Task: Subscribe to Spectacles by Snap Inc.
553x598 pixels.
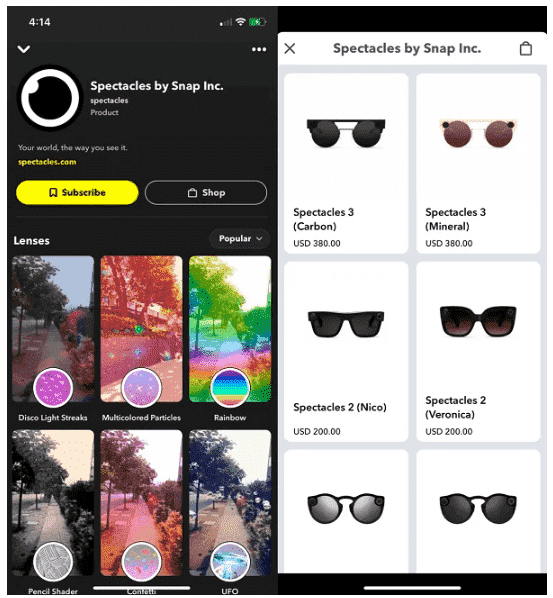Action: (x=77, y=193)
